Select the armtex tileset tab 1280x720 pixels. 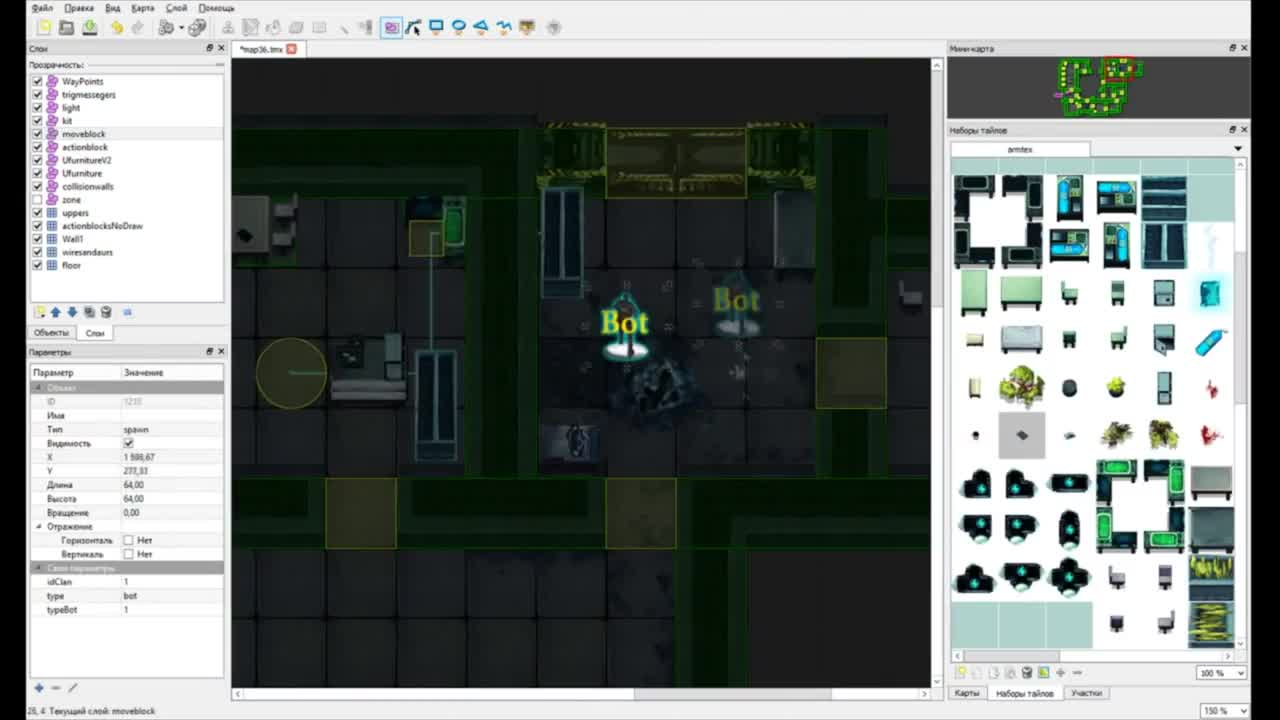1020,149
